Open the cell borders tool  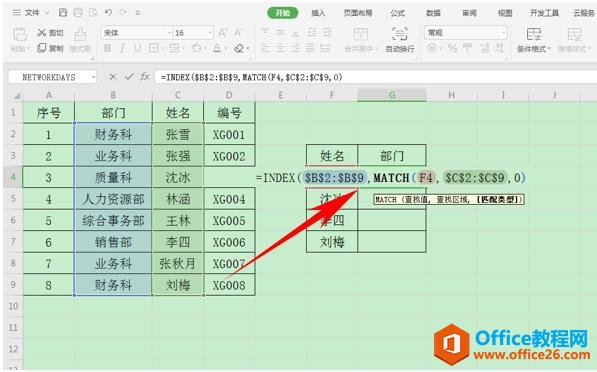click(x=154, y=48)
